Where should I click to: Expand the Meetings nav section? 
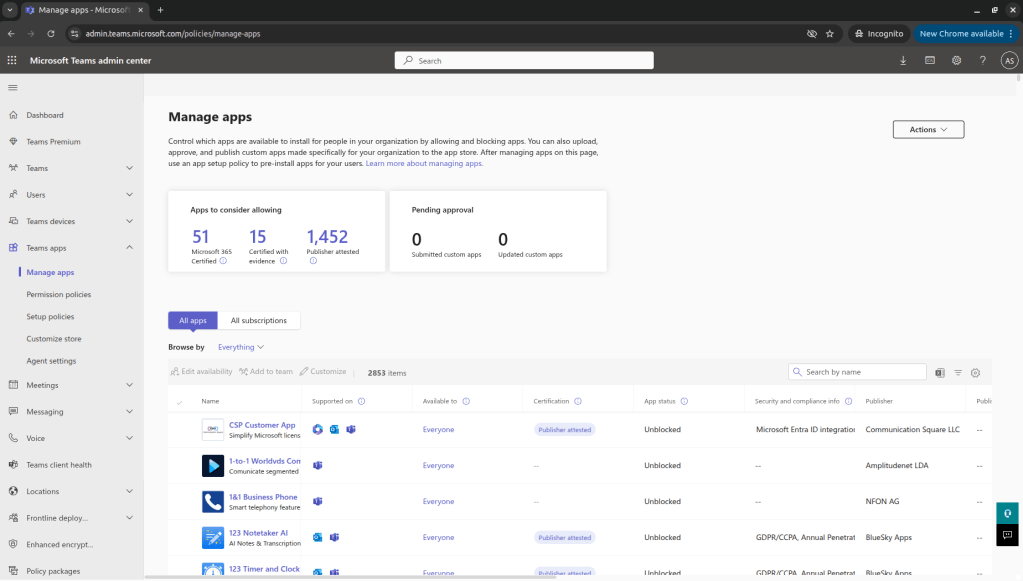coord(129,385)
